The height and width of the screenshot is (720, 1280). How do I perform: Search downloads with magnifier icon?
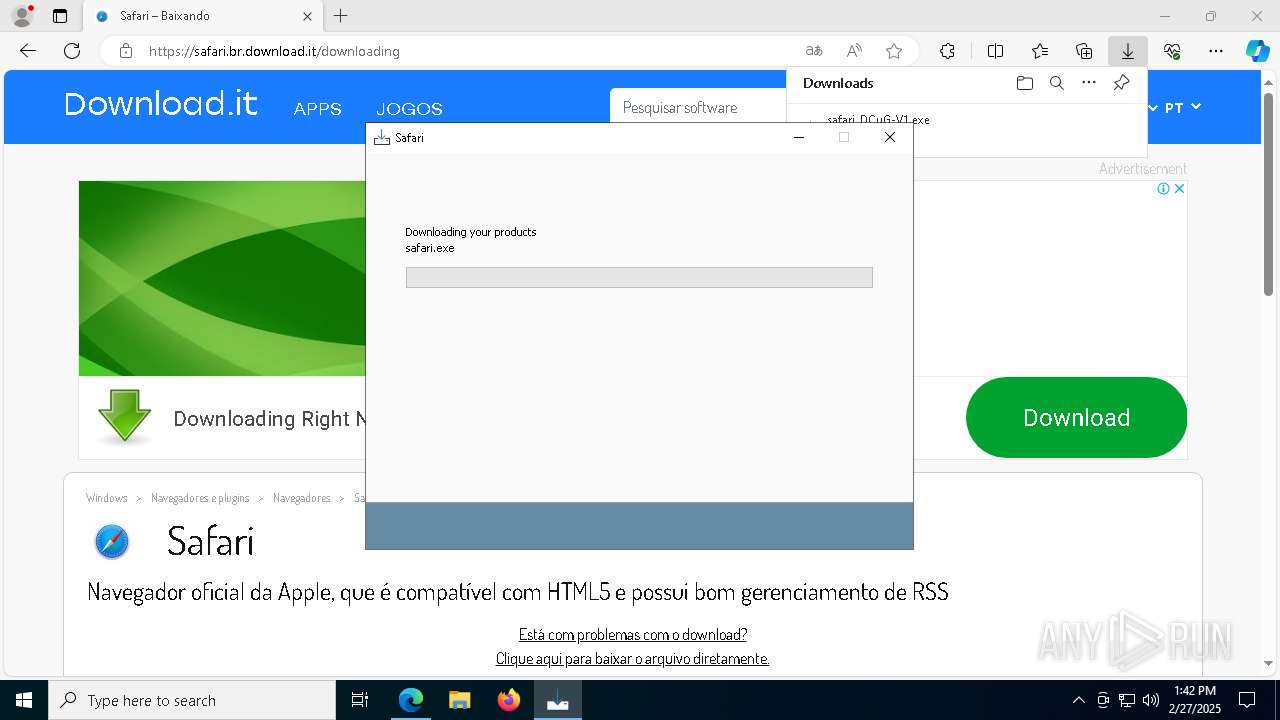pyautogui.click(x=1057, y=83)
